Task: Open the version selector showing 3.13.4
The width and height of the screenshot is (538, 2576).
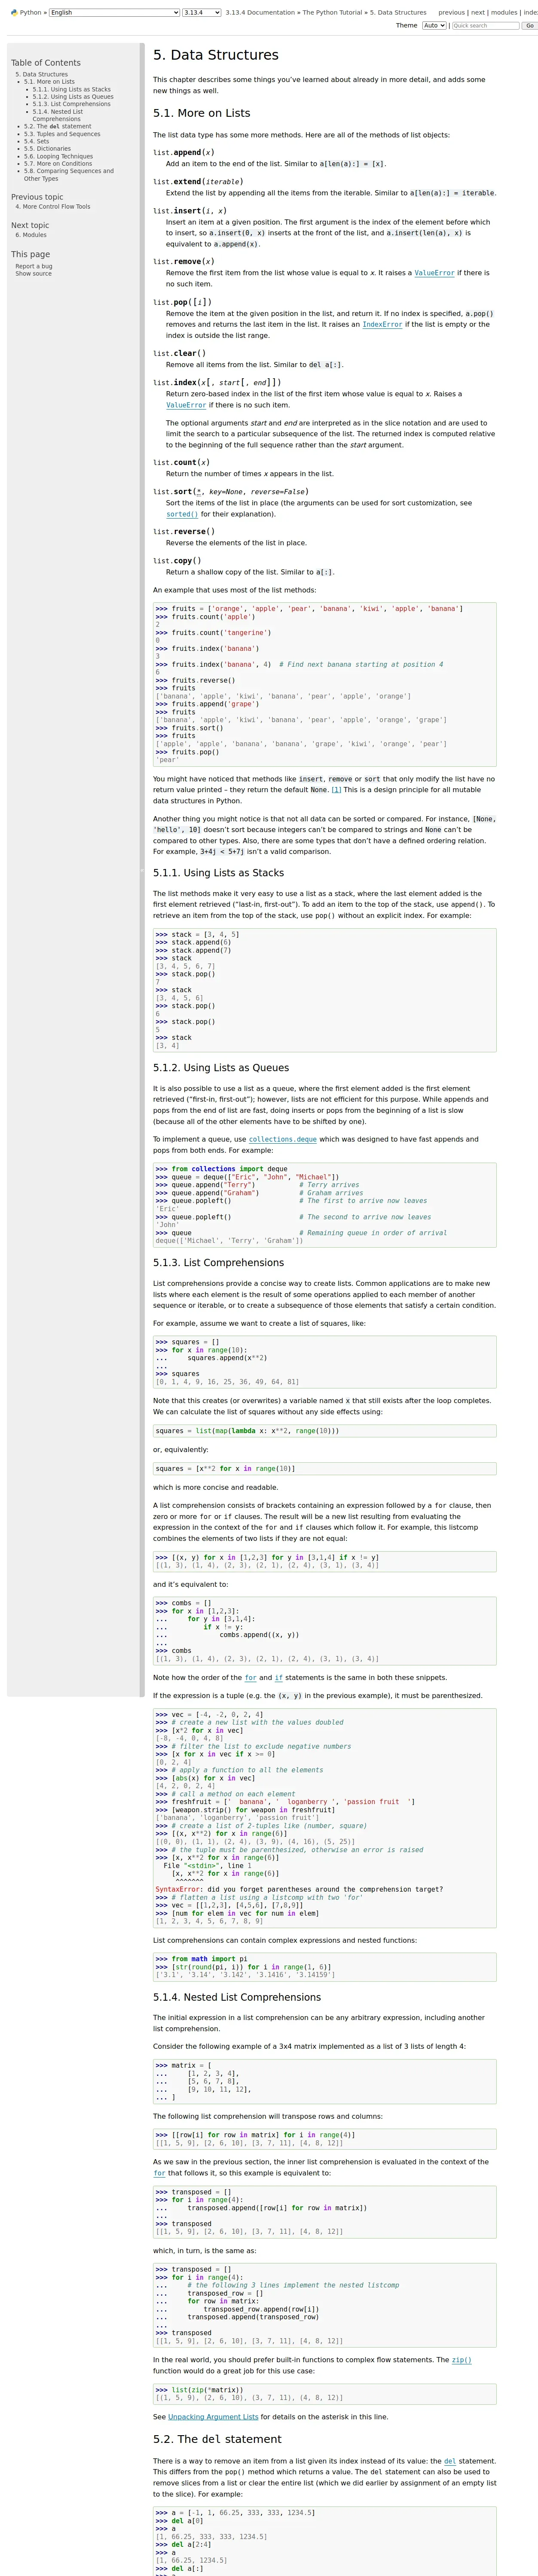Action: pyautogui.click(x=201, y=13)
